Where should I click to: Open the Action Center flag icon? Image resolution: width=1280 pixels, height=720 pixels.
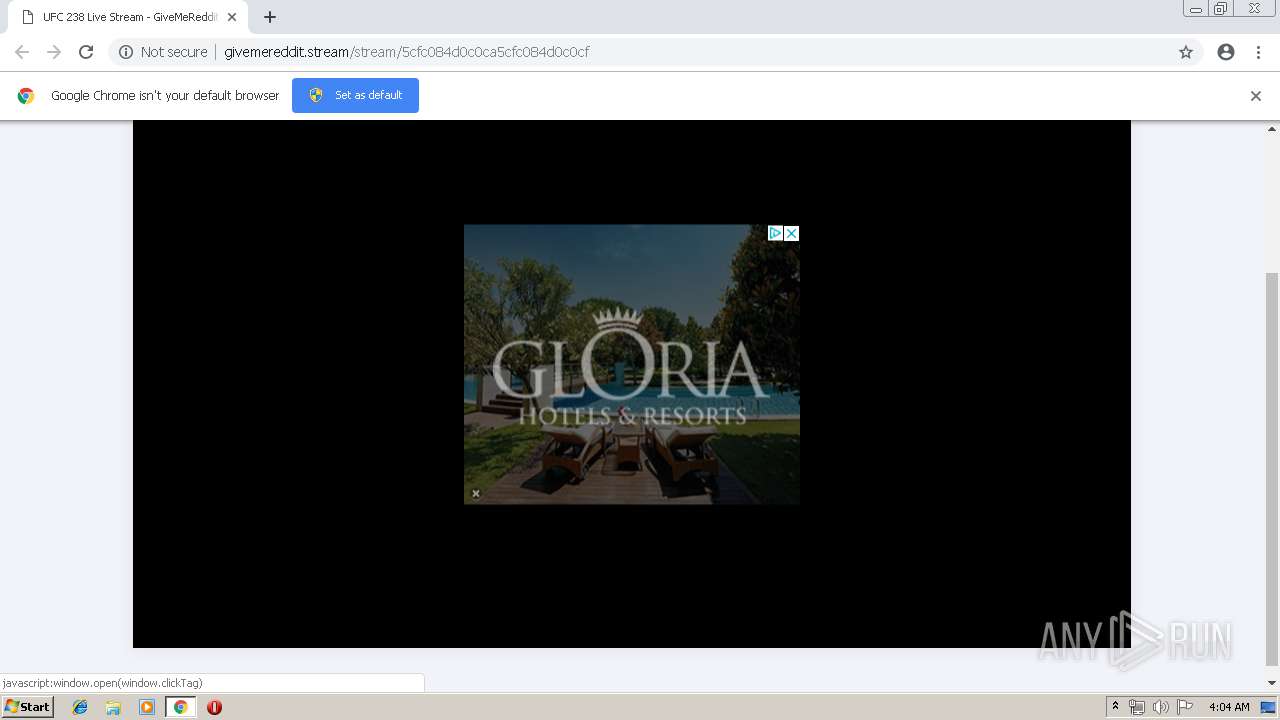coord(1185,707)
